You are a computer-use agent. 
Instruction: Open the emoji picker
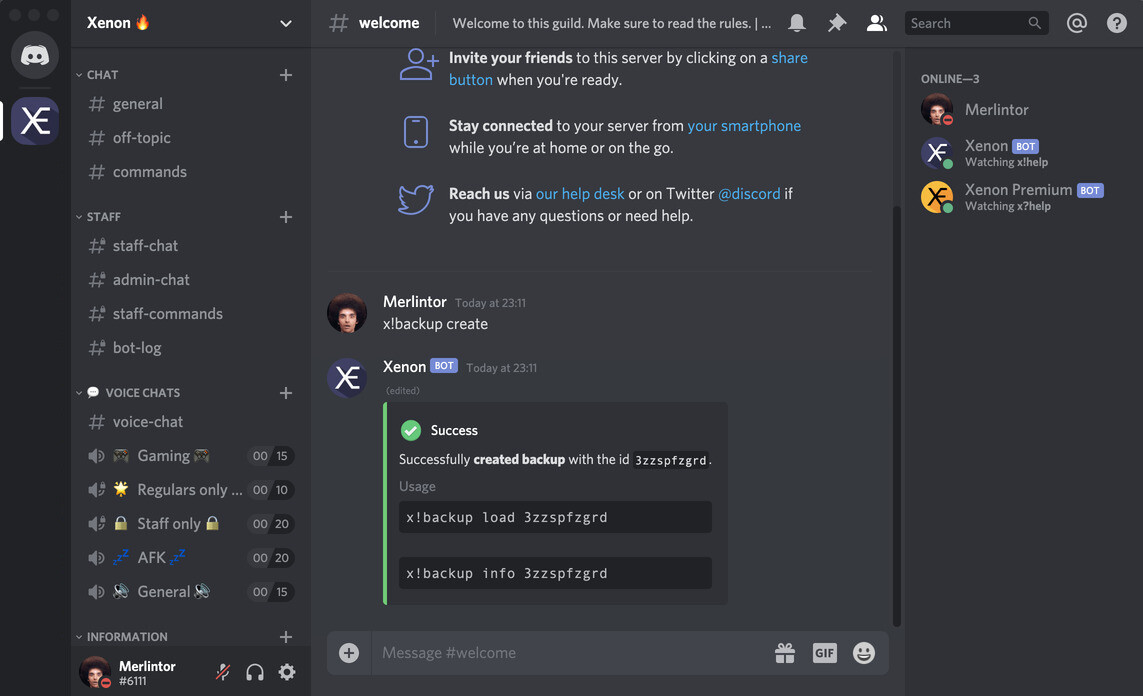[x=863, y=652]
